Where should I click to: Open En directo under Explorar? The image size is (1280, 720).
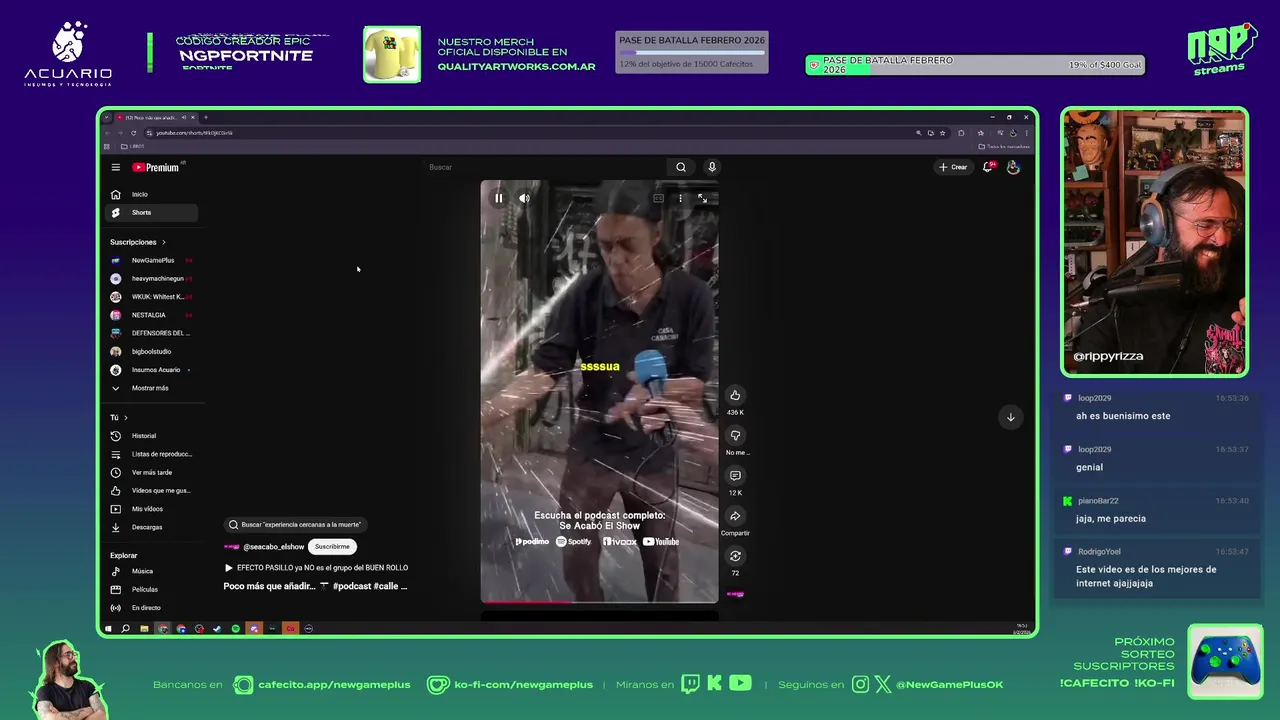pyautogui.click(x=151, y=608)
